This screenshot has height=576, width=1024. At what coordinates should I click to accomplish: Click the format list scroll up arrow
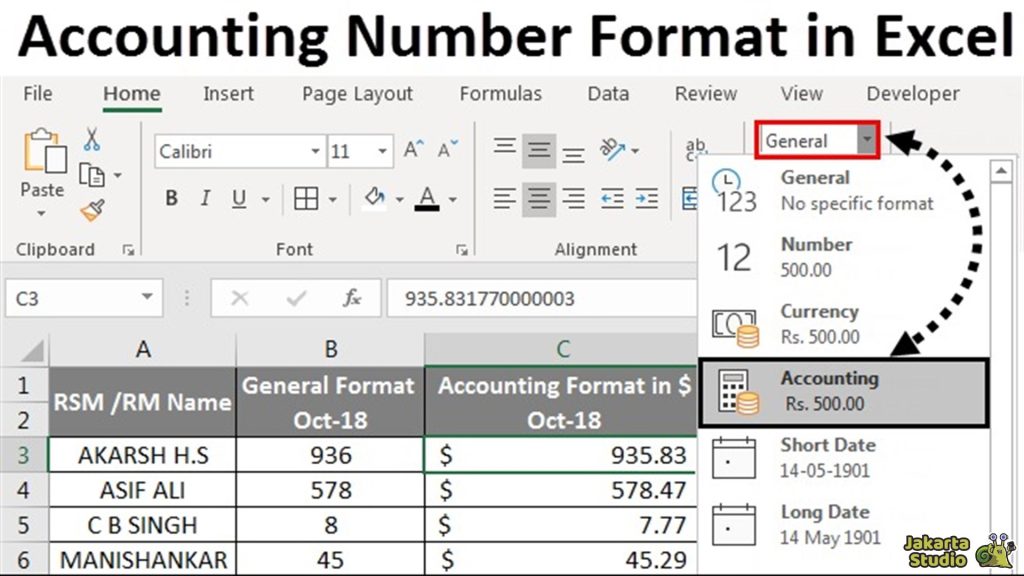point(1001,172)
